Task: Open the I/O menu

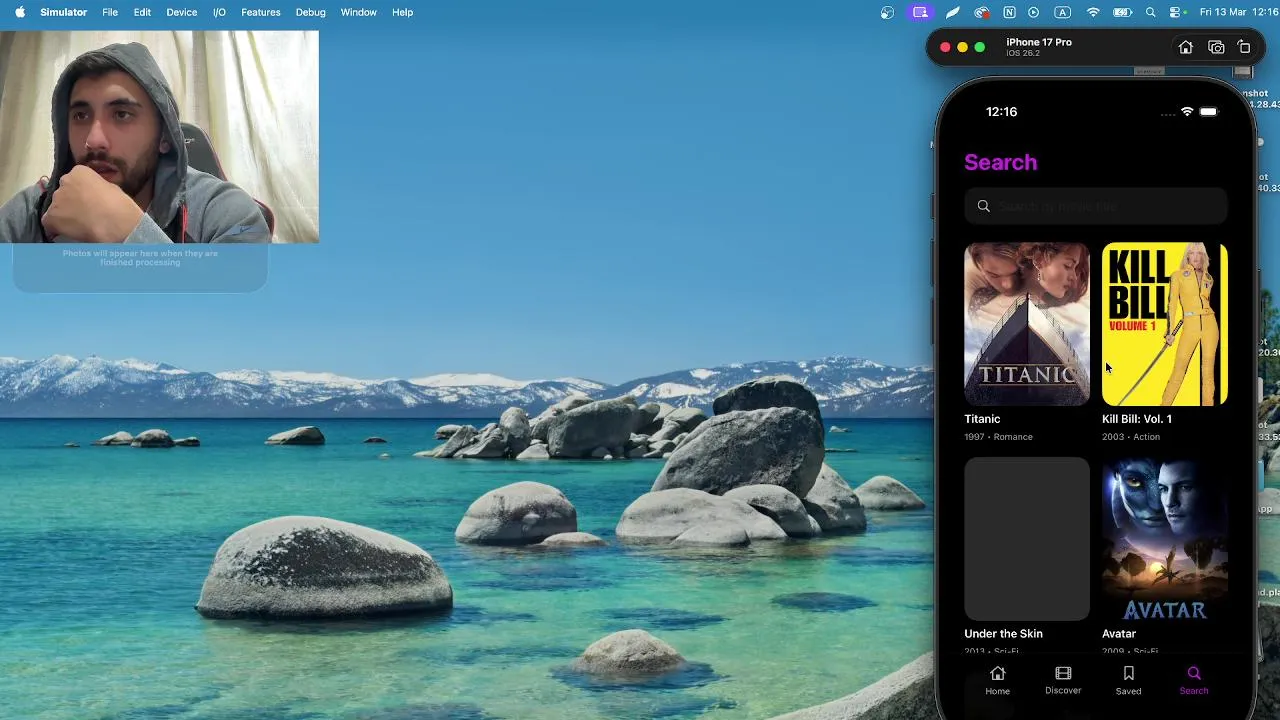Action: (x=219, y=12)
